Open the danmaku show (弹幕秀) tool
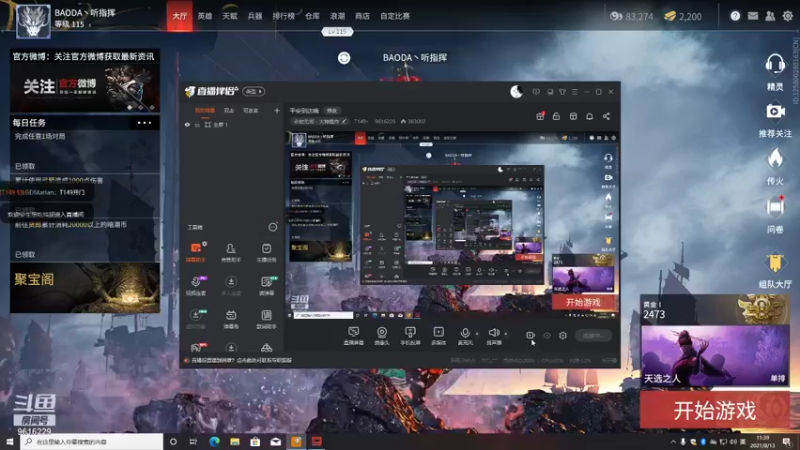The image size is (800, 450). (x=231, y=319)
